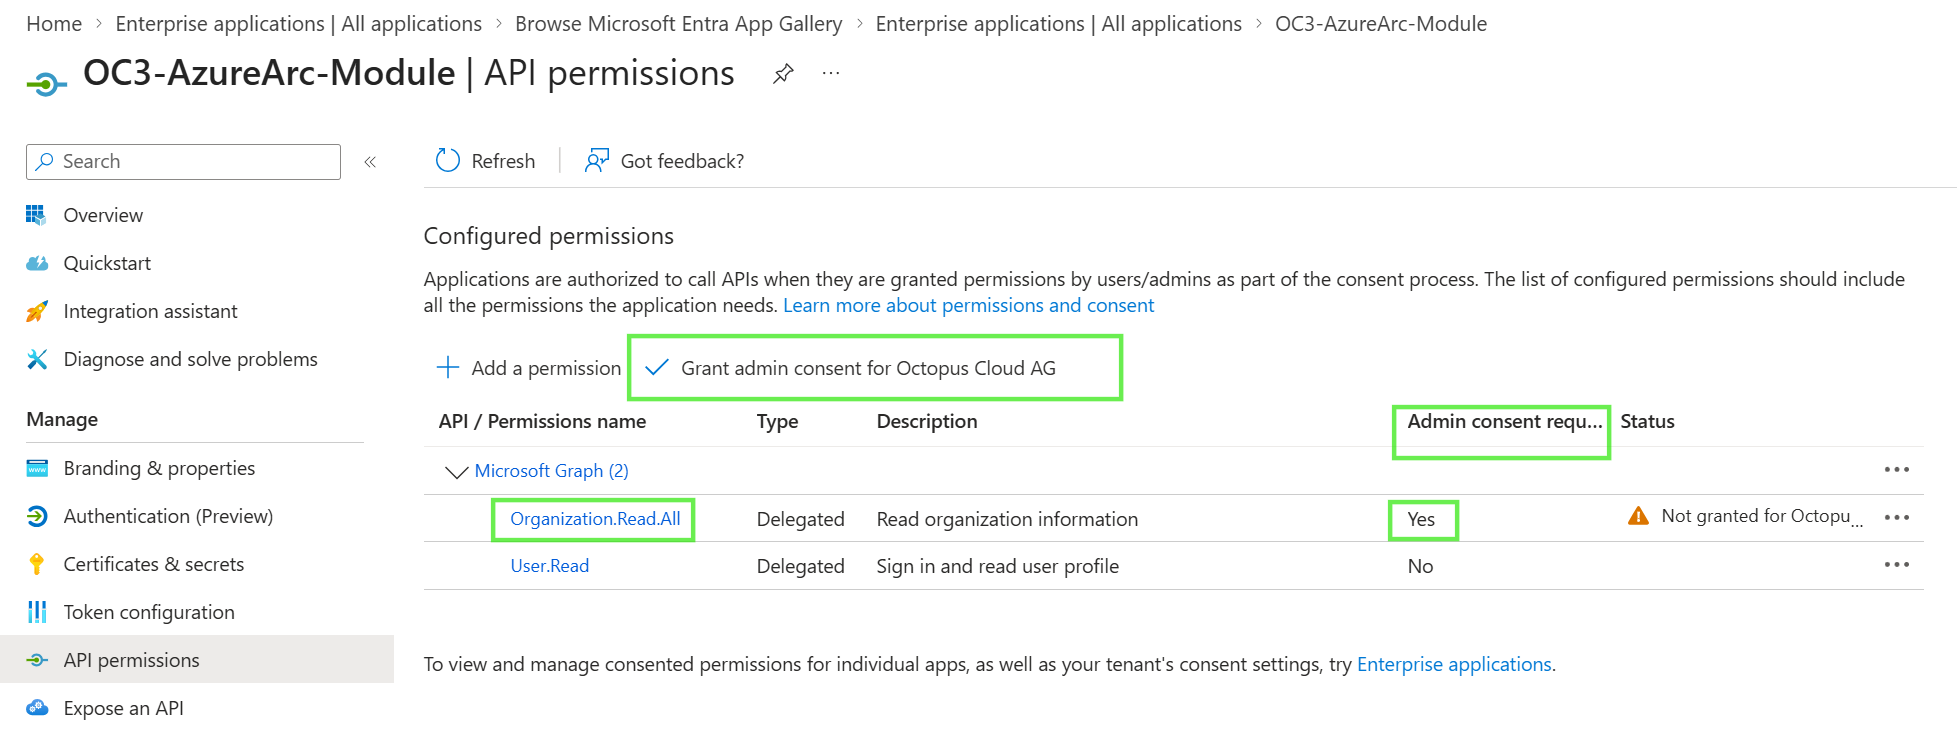
Task: Click the API / Permissions name column header
Action: (x=542, y=421)
